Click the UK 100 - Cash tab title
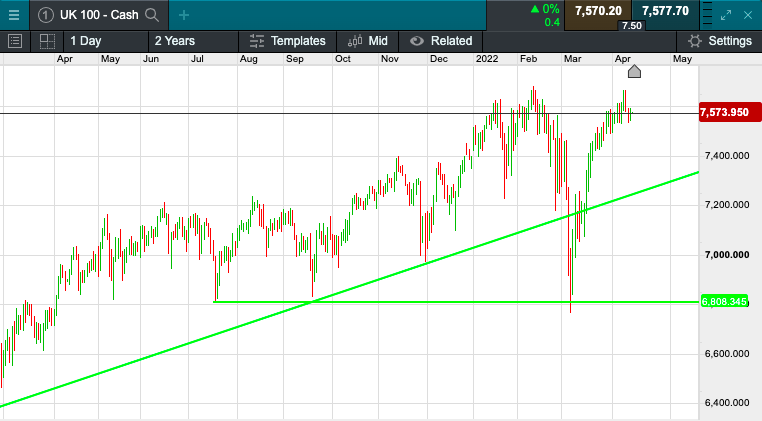Image resolution: width=762 pixels, height=421 pixels. (x=99, y=15)
